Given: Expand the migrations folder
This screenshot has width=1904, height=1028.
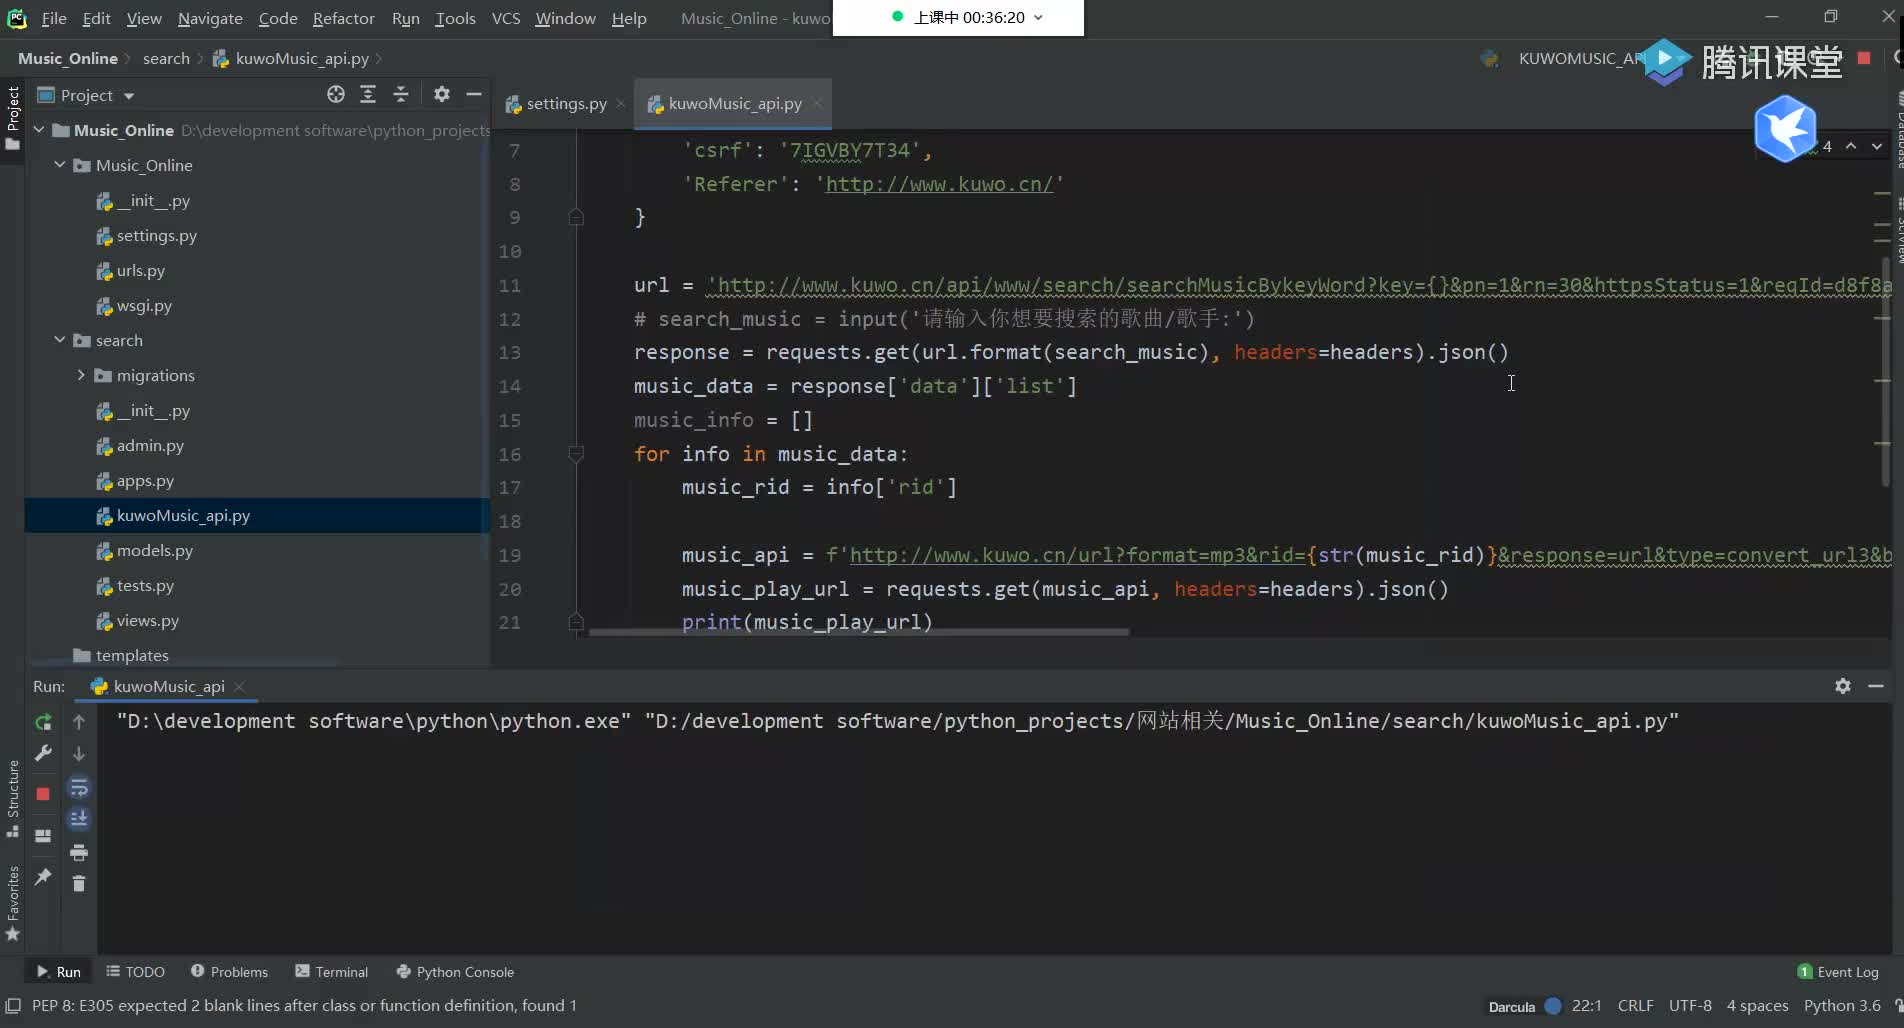Looking at the screenshot, I should [x=81, y=375].
